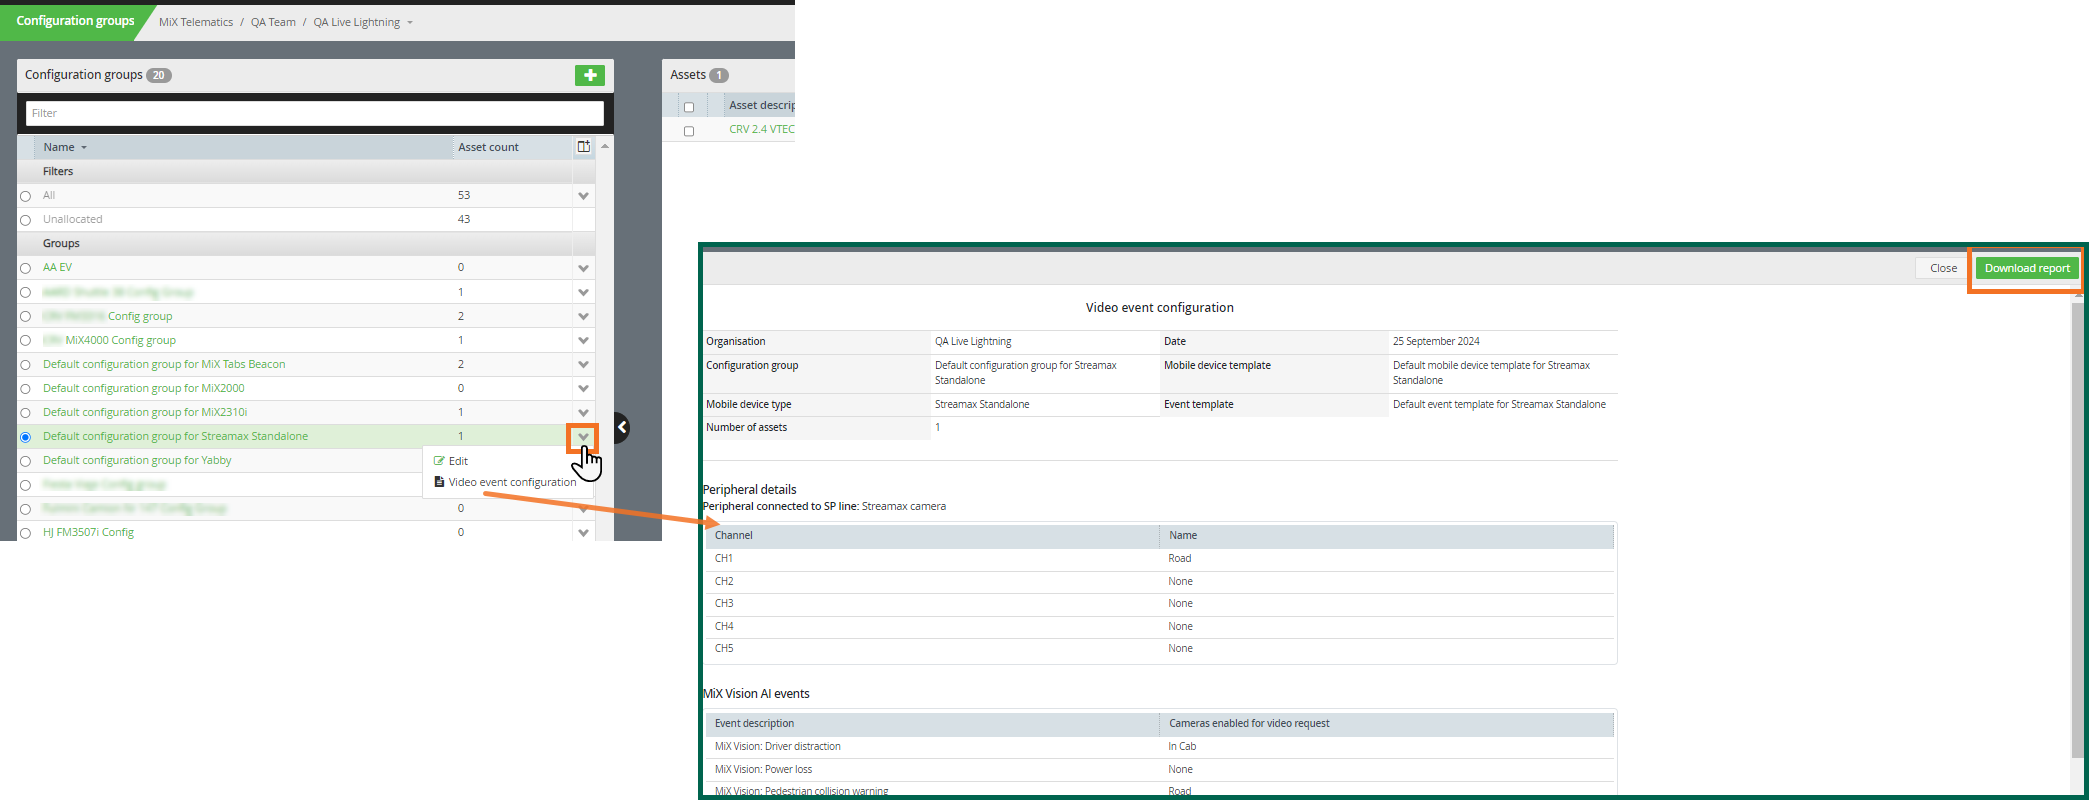Tick the CRV 2.4 VTEC asset checkbox
Viewport: 2089px width, 800px height.
pyautogui.click(x=689, y=131)
